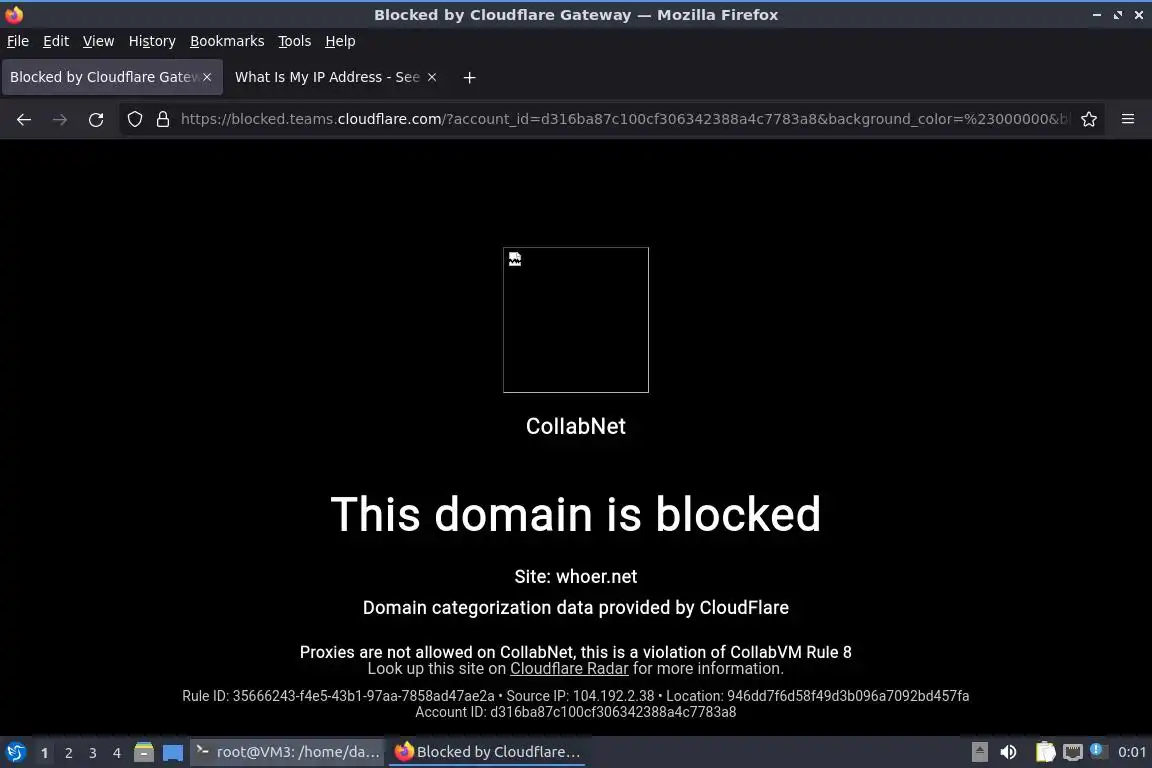
Task: Click the network connection tray icon
Action: (x=1073, y=752)
